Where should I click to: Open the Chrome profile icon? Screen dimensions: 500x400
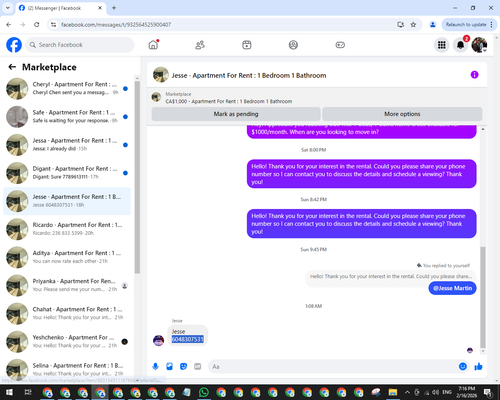pyautogui.click(x=433, y=25)
